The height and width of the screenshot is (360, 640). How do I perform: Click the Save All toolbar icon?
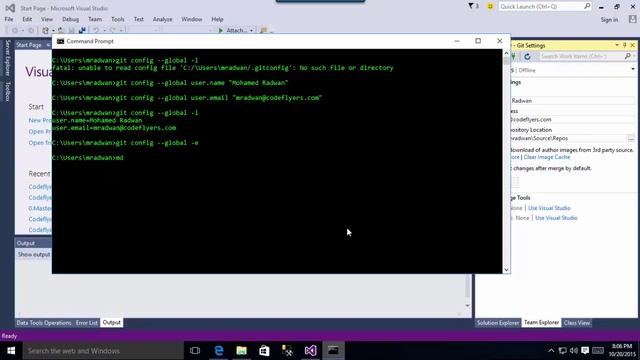82,31
